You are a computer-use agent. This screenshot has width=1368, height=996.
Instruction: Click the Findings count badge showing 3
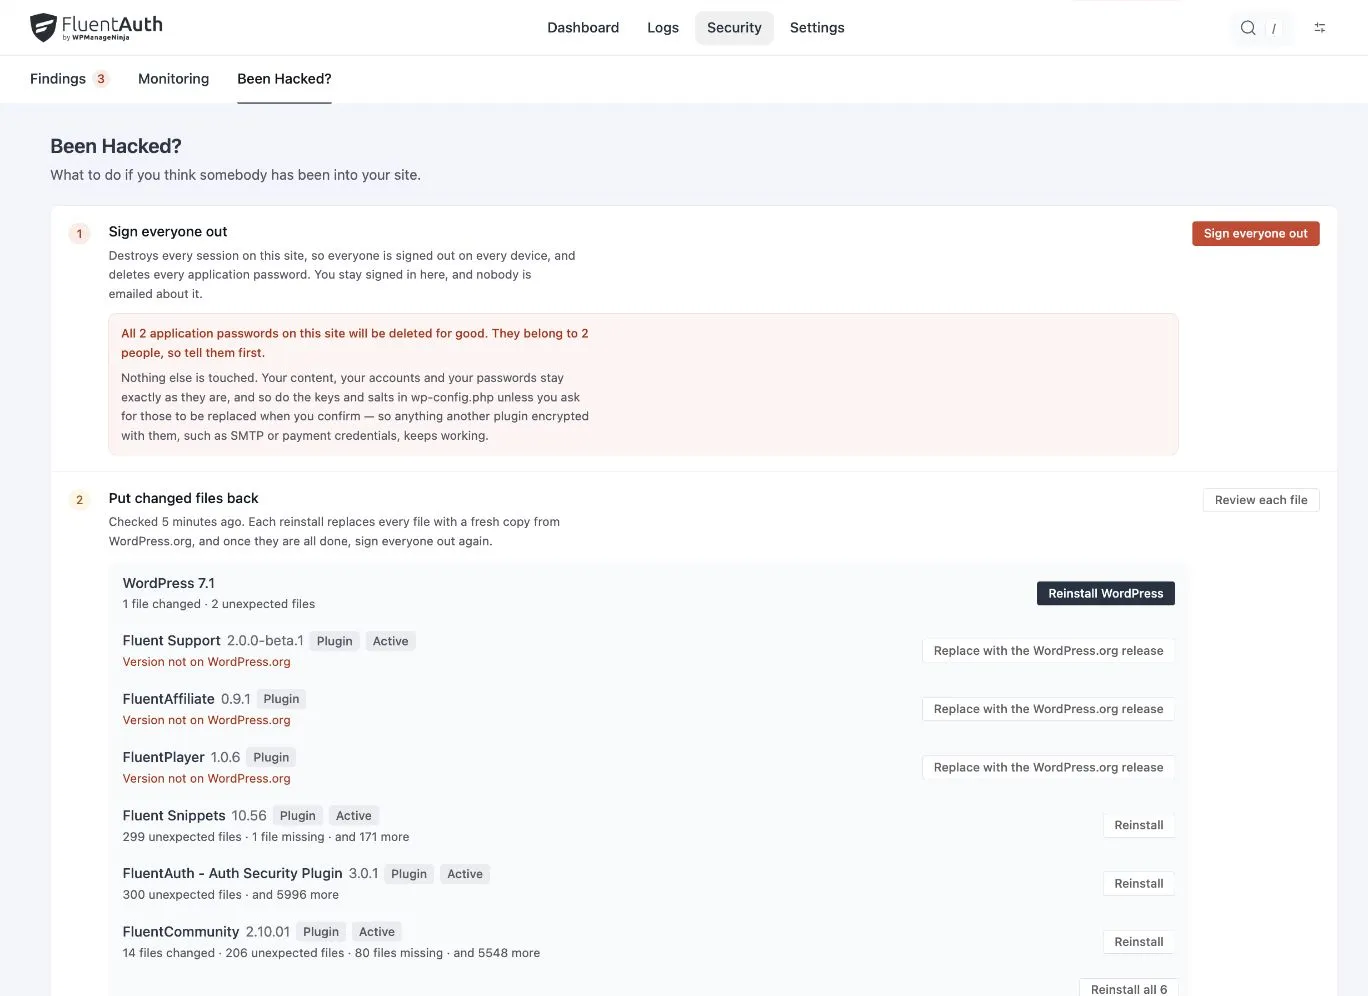(x=101, y=79)
